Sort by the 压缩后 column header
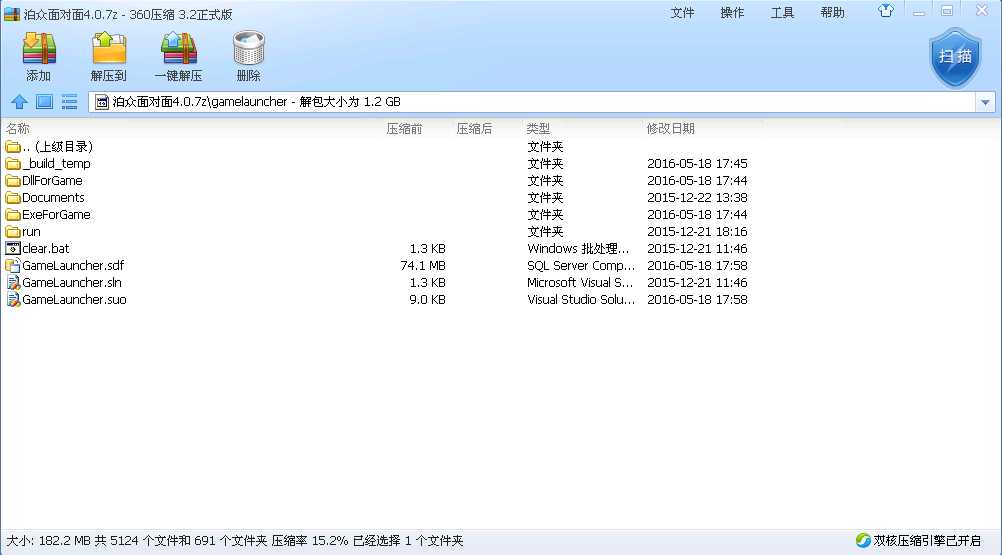1002x555 pixels. tap(474, 129)
